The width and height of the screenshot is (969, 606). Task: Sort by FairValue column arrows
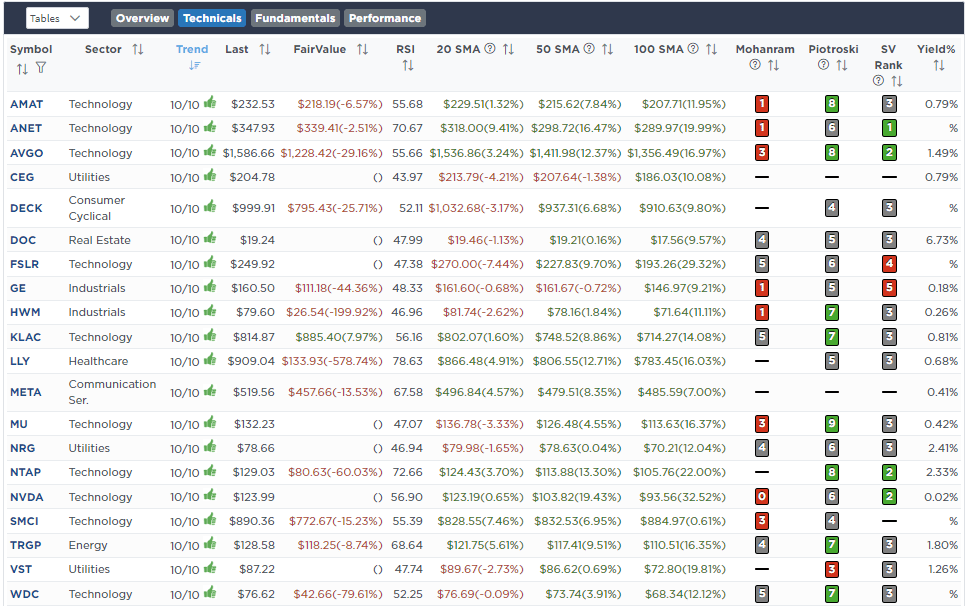[362, 49]
